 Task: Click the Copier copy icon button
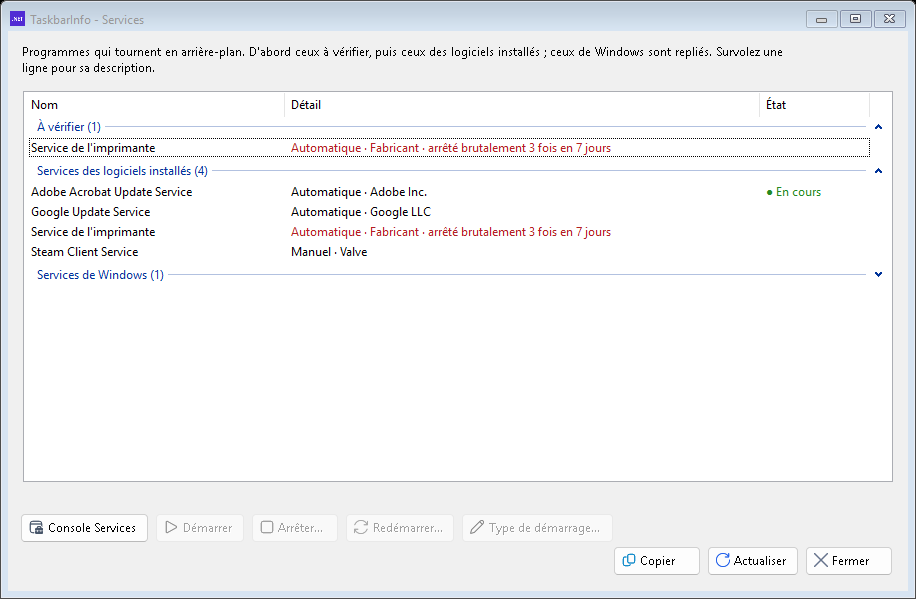coord(629,560)
